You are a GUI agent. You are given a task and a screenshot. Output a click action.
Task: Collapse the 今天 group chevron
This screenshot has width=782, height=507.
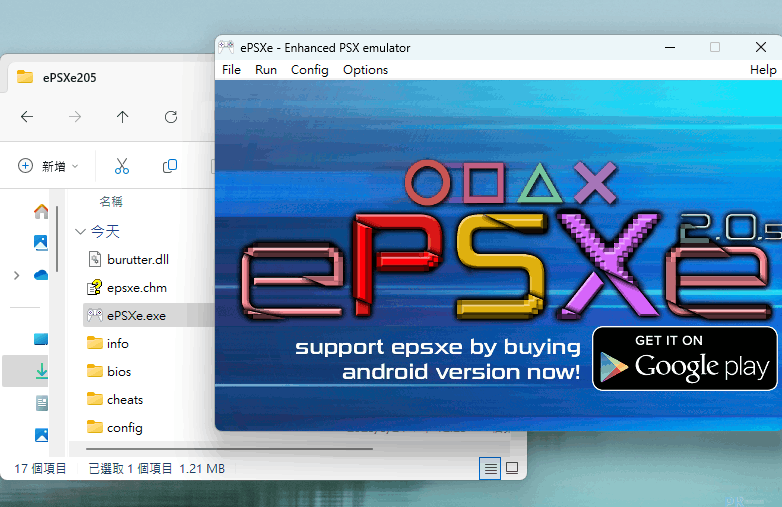pos(80,231)
